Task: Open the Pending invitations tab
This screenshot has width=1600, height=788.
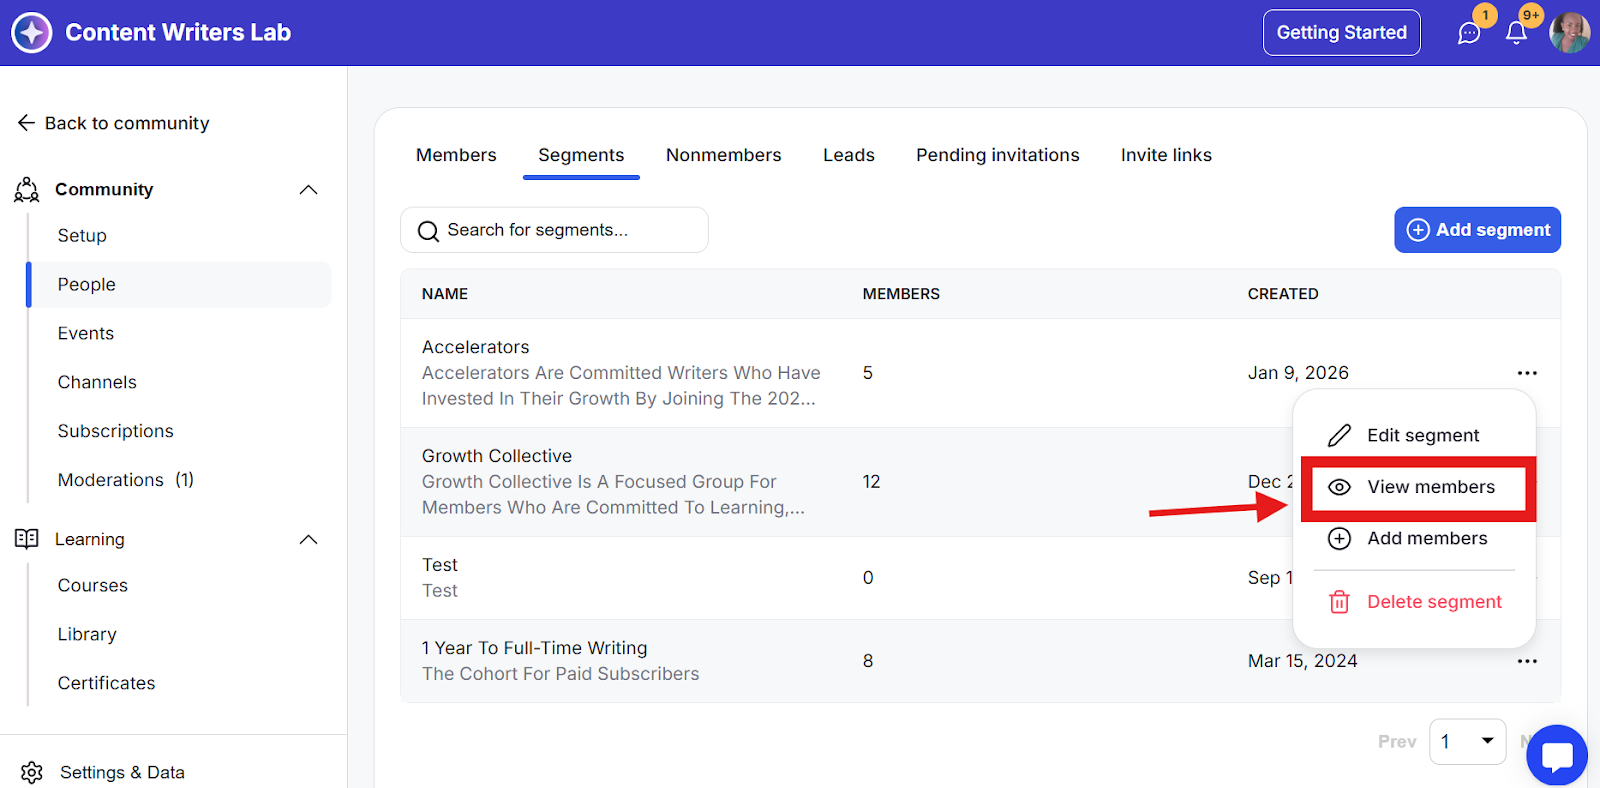Action: [997, 155]
